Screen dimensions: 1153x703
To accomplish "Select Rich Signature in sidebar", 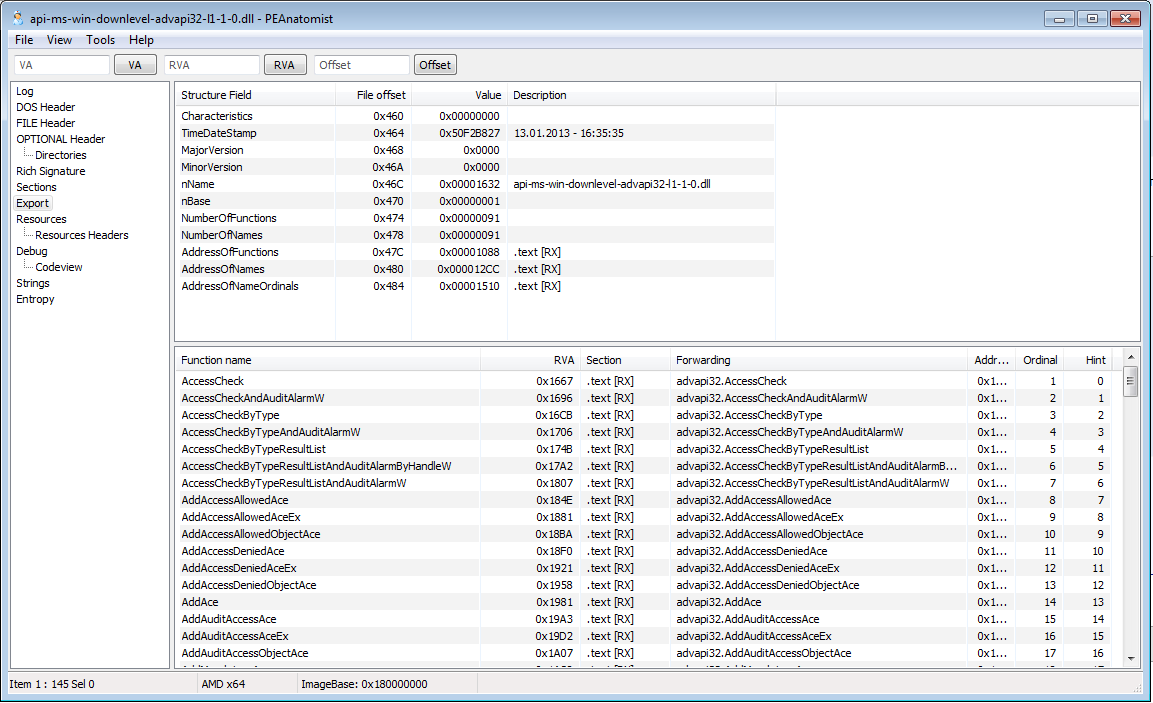I will point(50,171).
